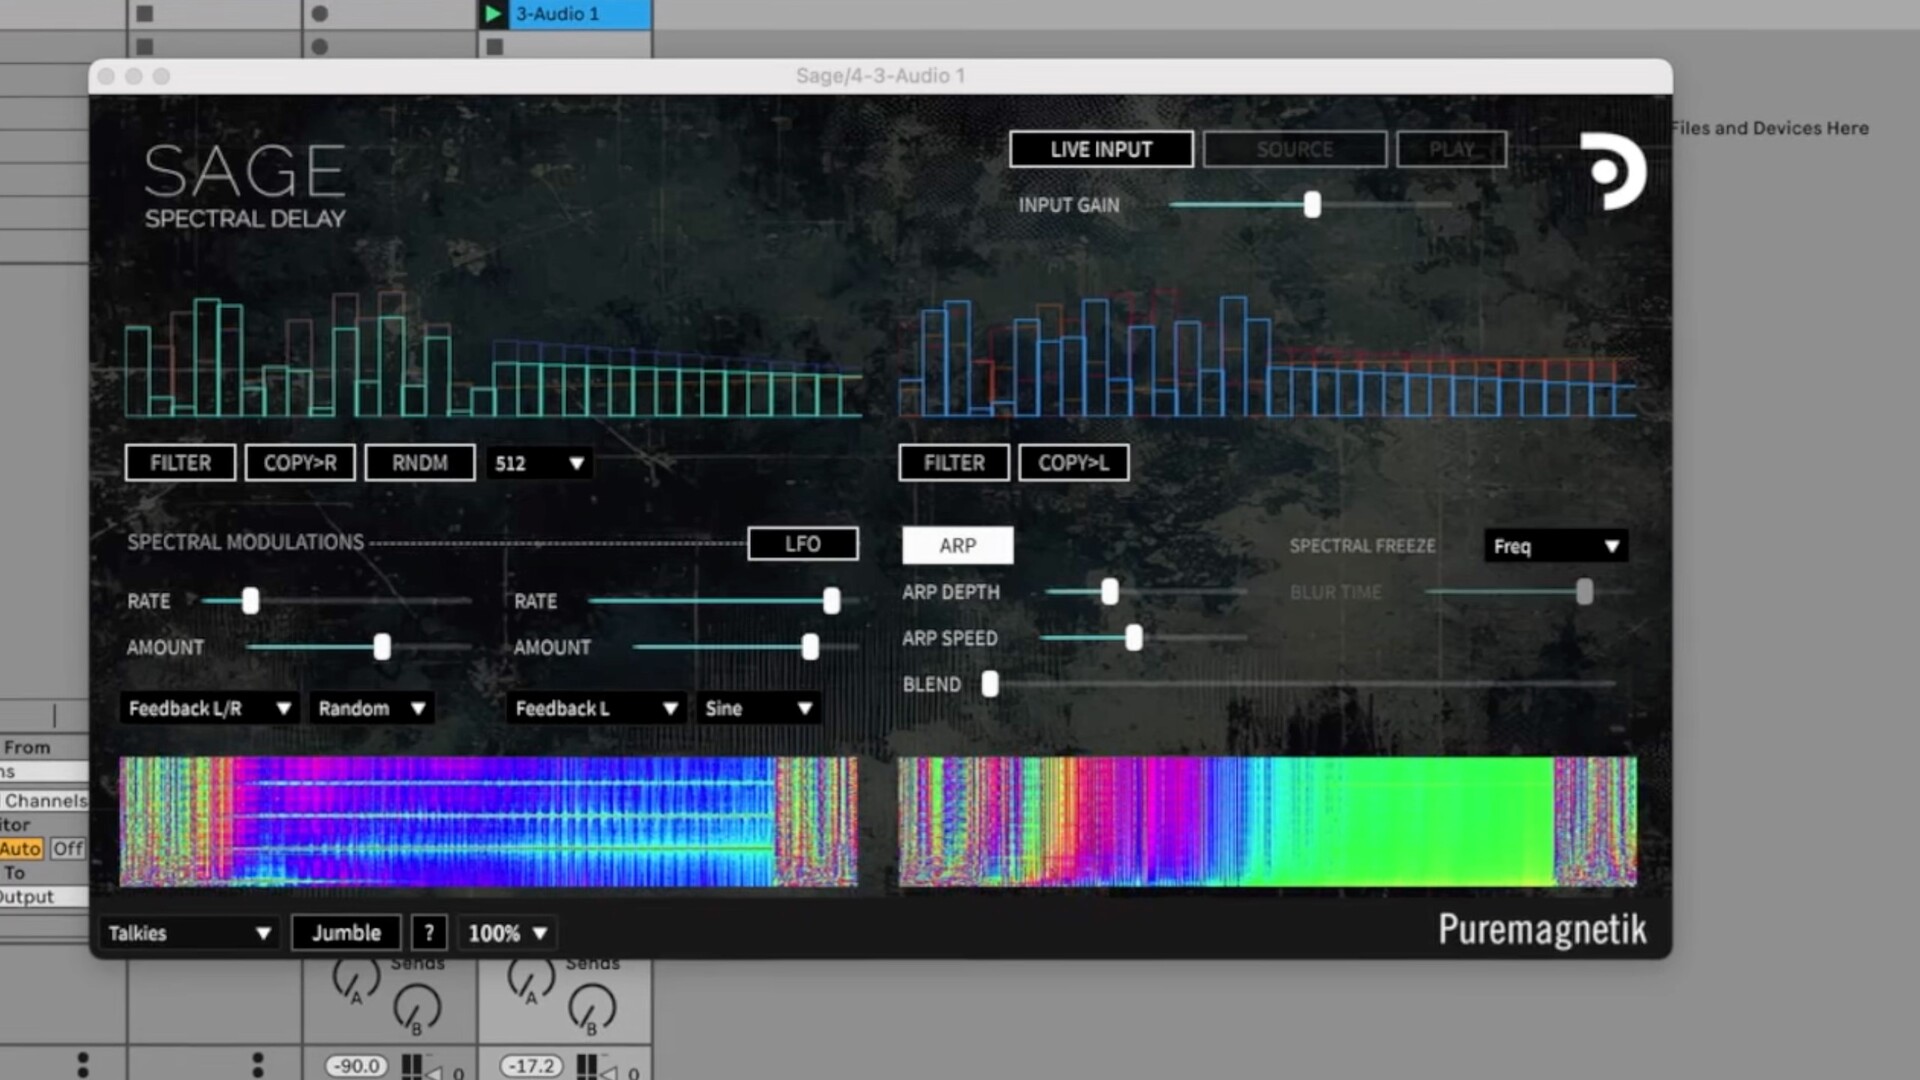The width and height of the screenshot is (1920, 1080).
Task: Click the BLEND slider handle
Action: (x=990, y=684)
